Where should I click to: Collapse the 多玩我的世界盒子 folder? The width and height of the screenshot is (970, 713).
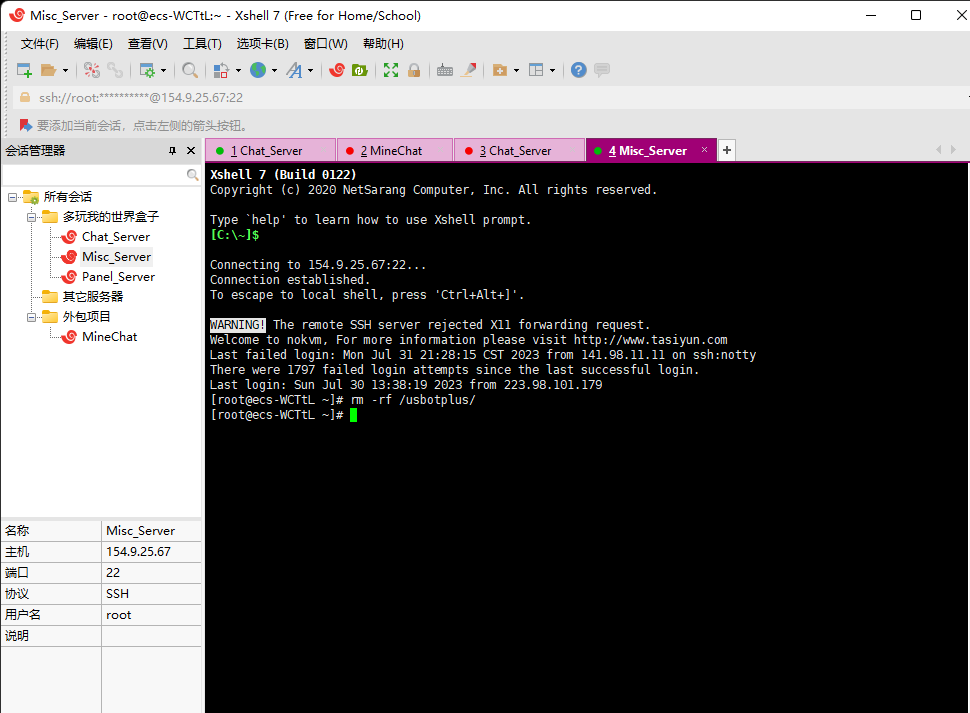coord(32,217)
